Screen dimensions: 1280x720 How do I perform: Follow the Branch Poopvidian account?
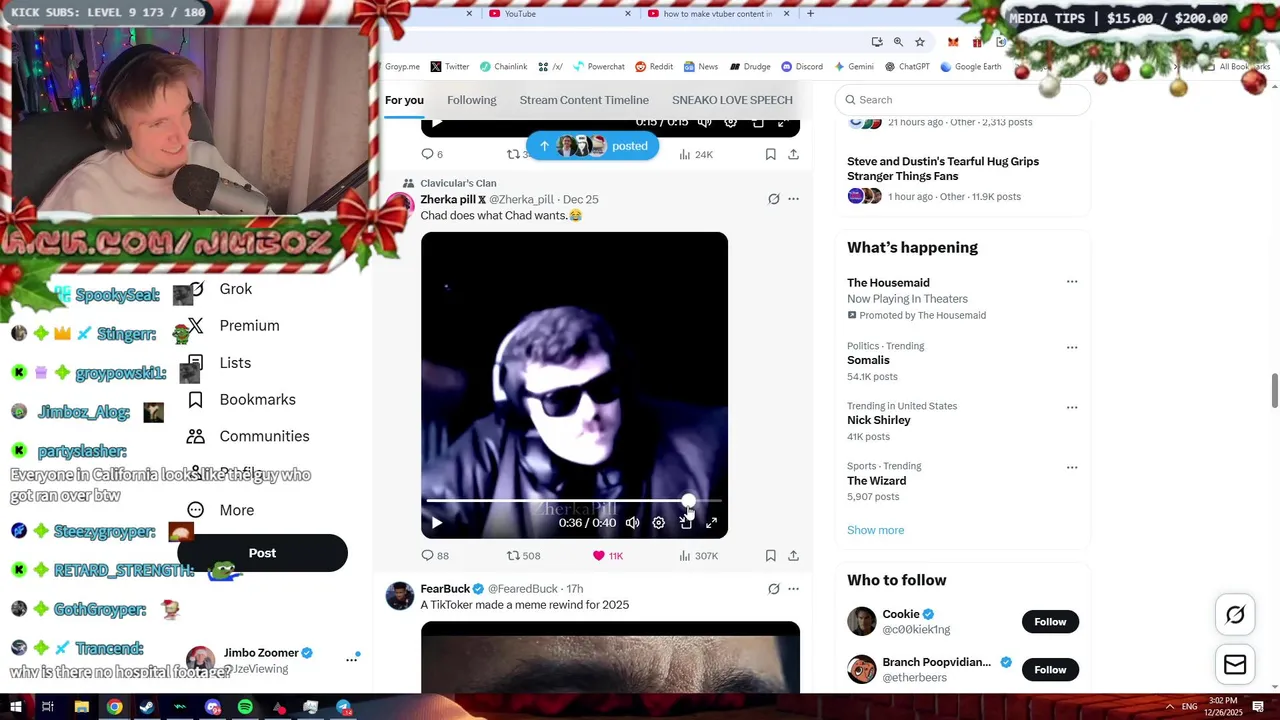(1050, 670)
